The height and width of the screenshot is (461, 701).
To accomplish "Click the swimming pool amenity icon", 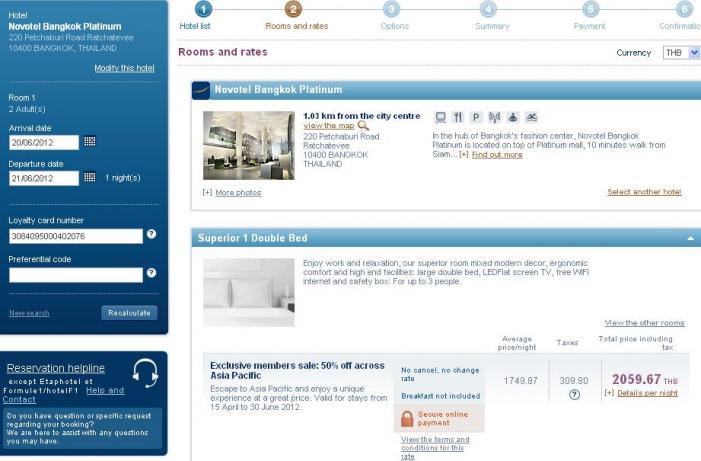I will (530, 117).
